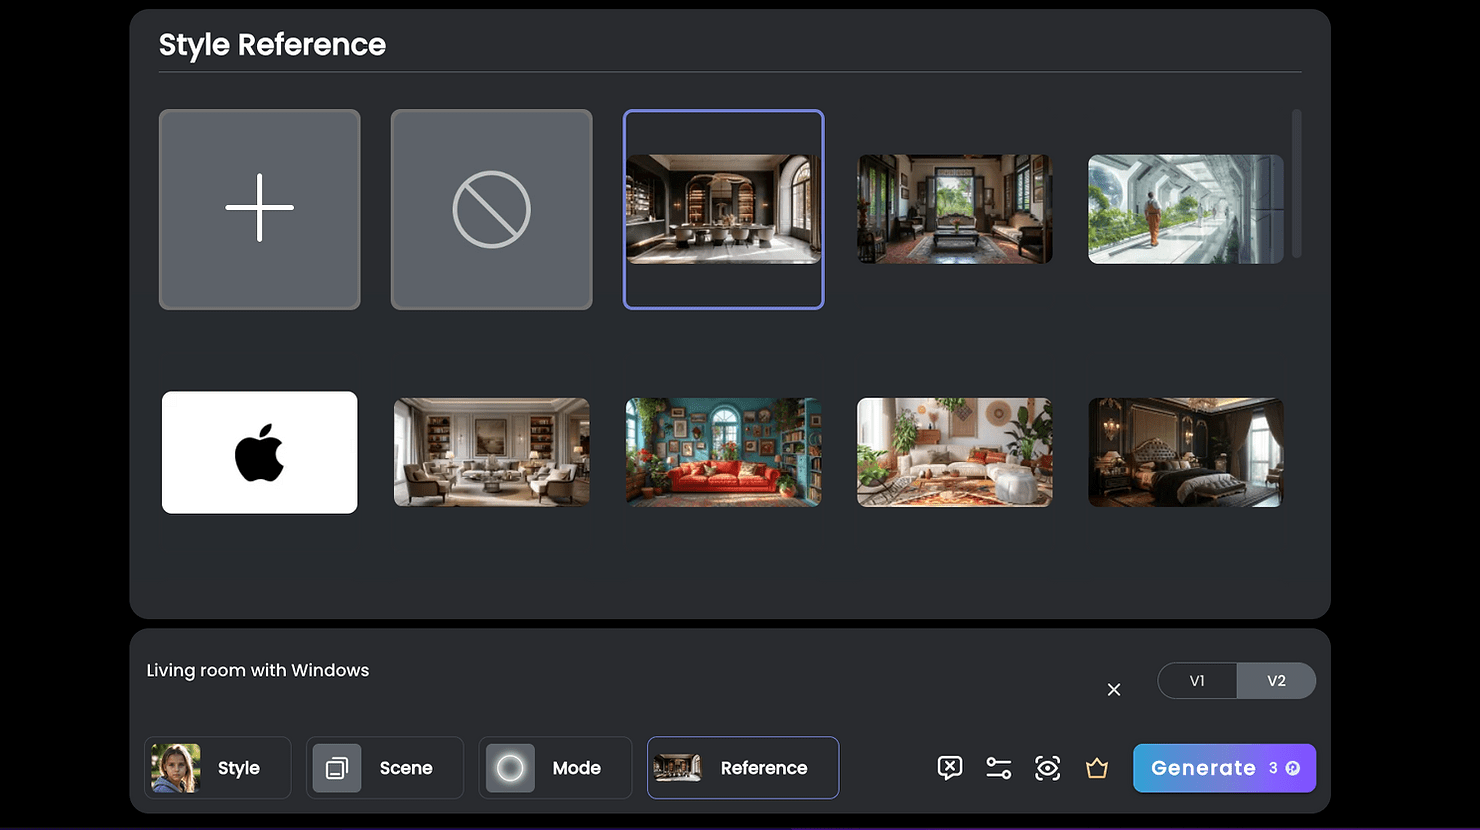The image size is (1480, 830).
Task: Open the Mode options
Action: (555, 768)
